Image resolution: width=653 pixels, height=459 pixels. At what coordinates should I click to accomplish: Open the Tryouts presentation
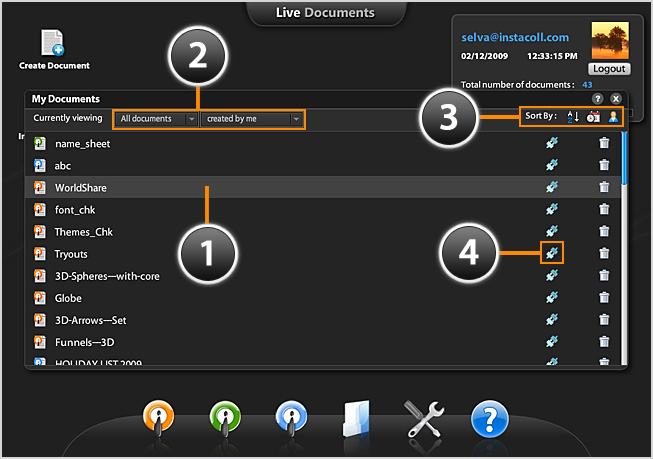[71, 254]
